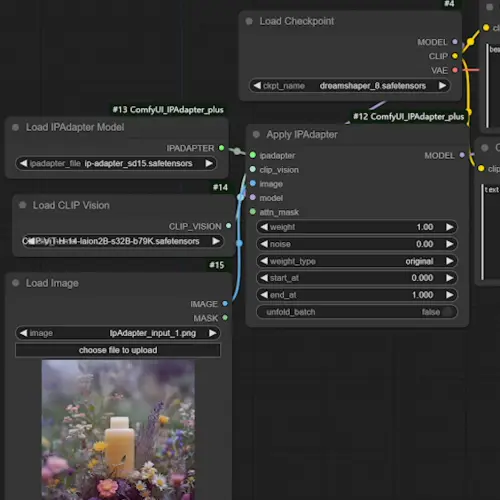Collapse the Load Image node dot
This screenshot has width=500, height=500.
coord(15,283)
